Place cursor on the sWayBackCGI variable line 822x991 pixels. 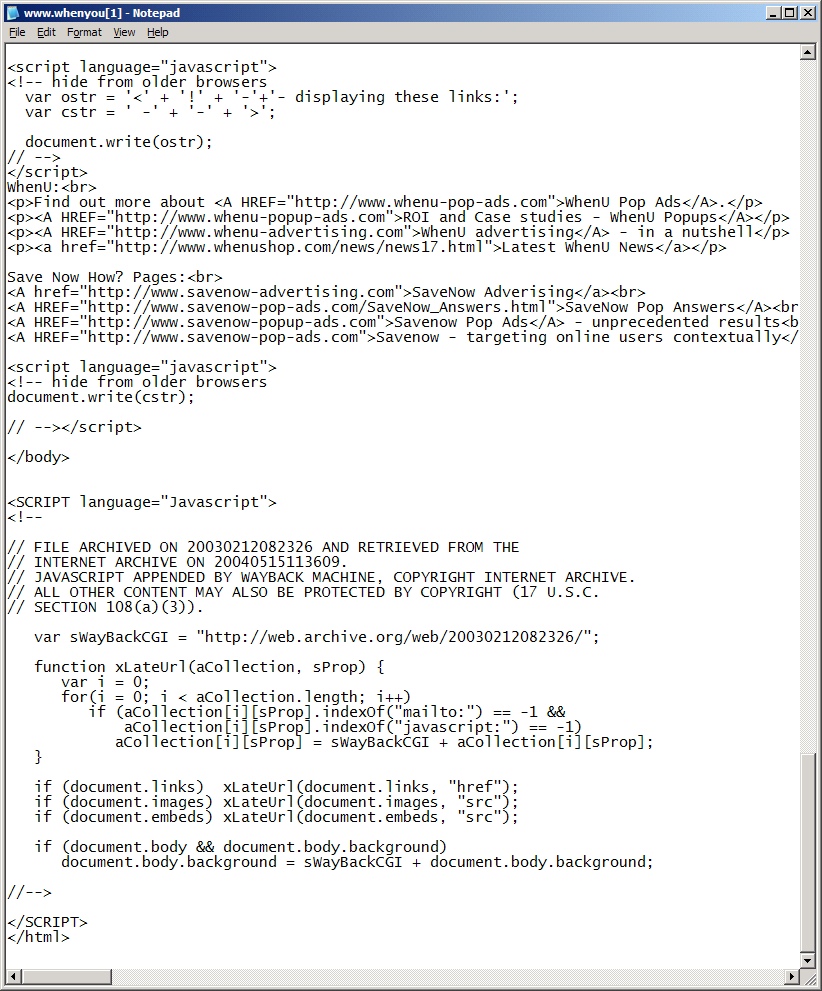(317, 636)
